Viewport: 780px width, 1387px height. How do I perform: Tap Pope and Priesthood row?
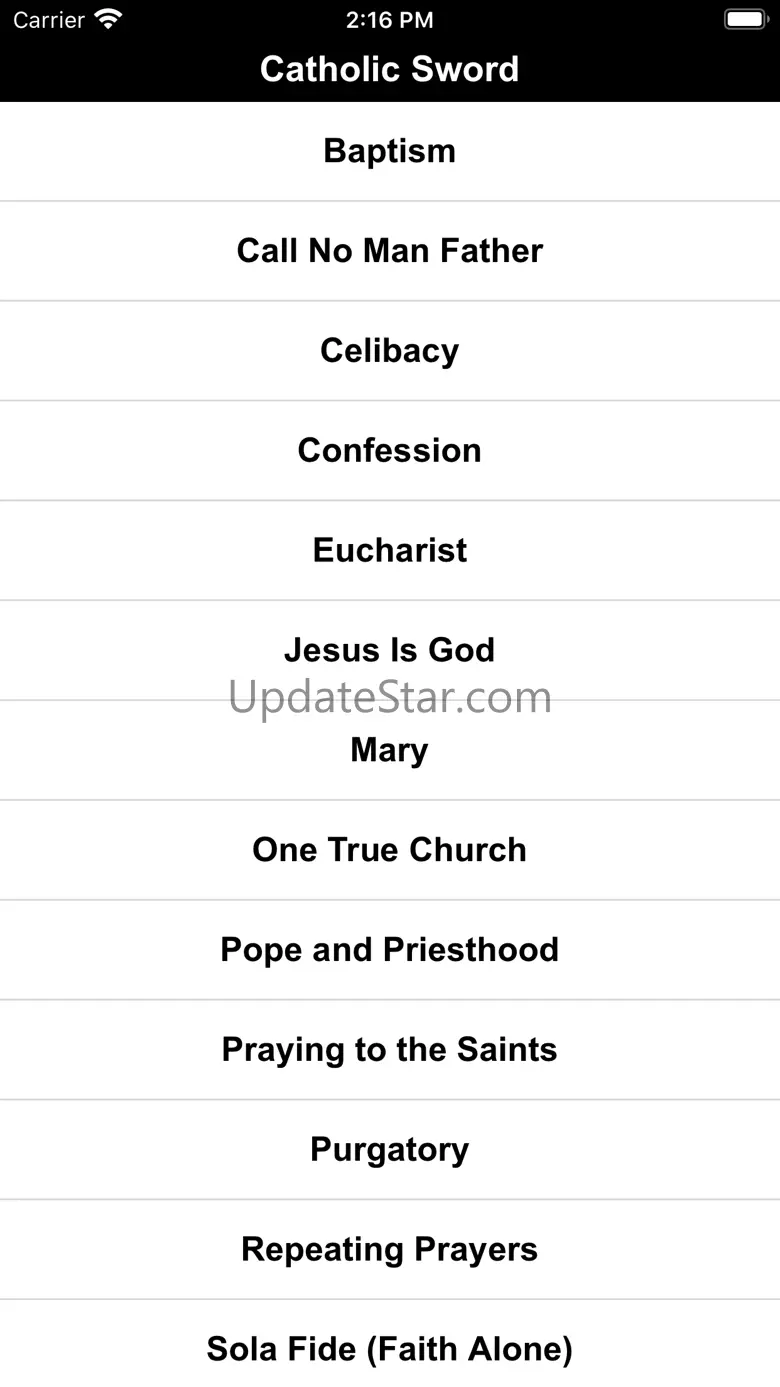(x=389, y=950)
